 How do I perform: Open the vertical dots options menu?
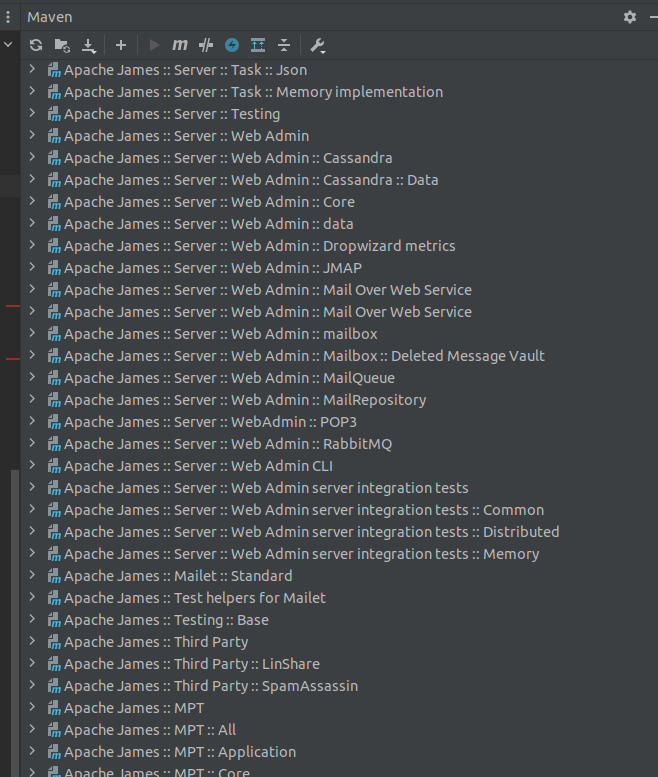tap(8, 17)
